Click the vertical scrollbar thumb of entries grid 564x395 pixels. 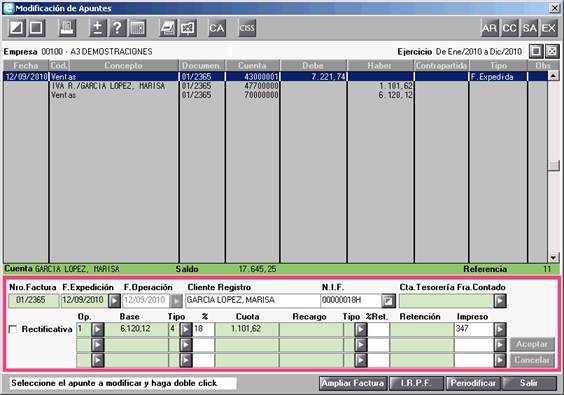tap(553, 165)
